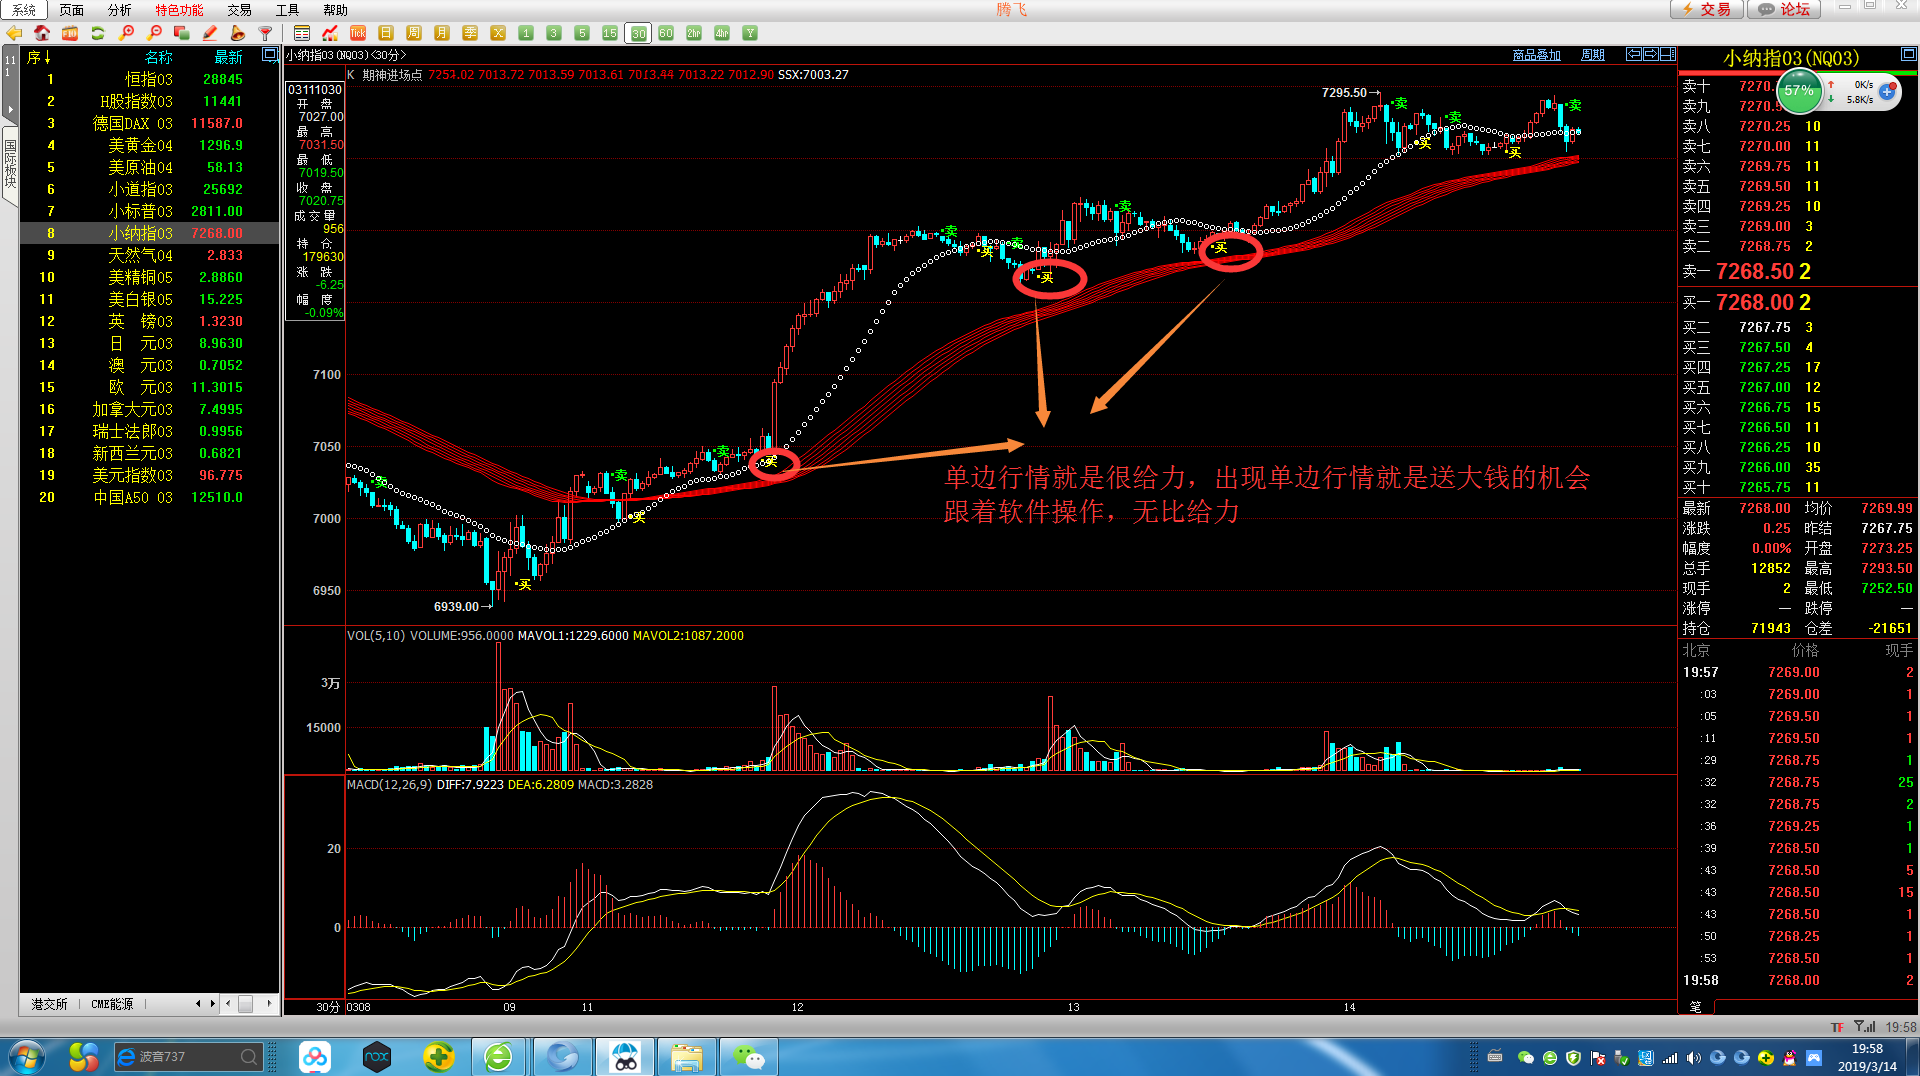
Task: Select the red pencil drawing tool
Action: tap(210, 33)
